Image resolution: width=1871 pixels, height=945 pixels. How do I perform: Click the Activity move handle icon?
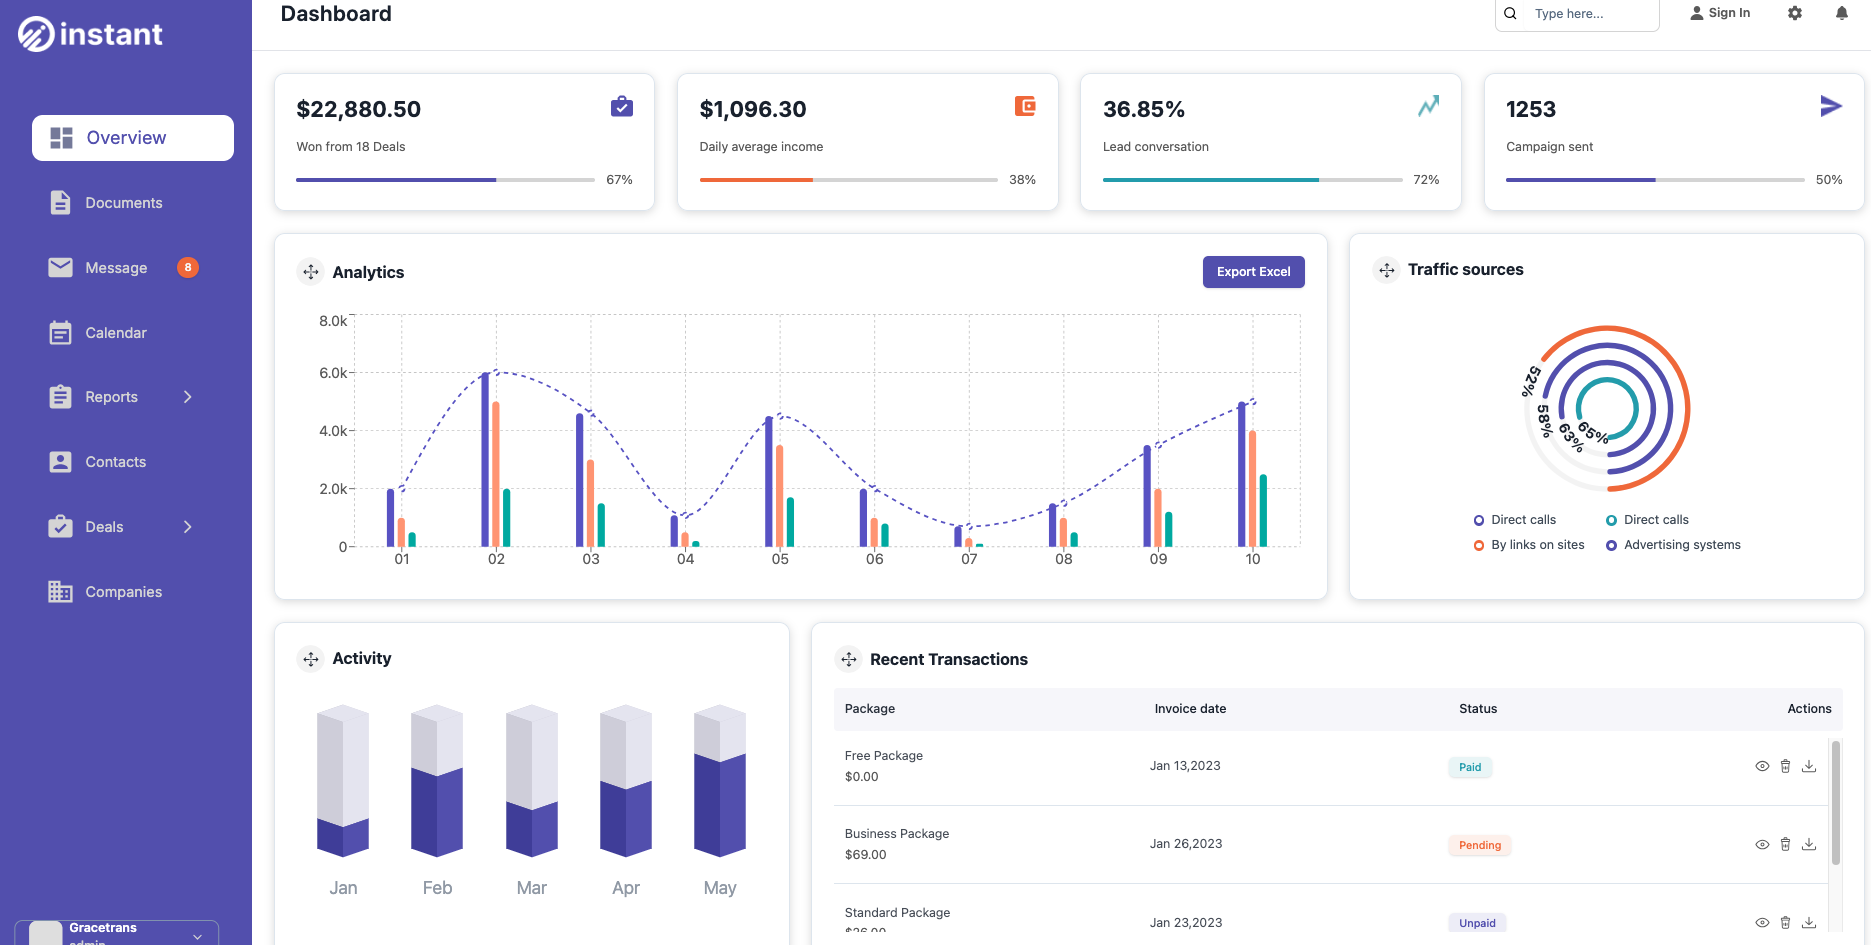coord(311,659)
